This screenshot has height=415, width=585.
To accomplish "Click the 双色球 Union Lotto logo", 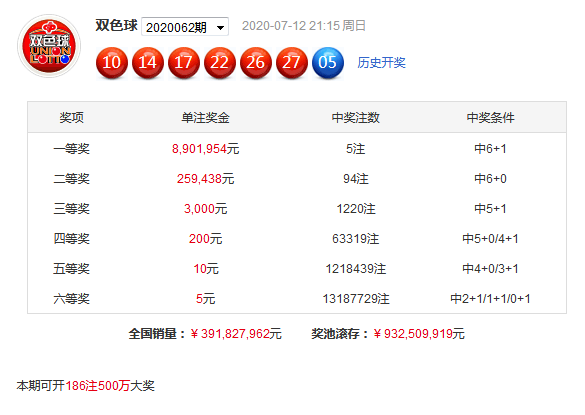I will coord(49,46).
